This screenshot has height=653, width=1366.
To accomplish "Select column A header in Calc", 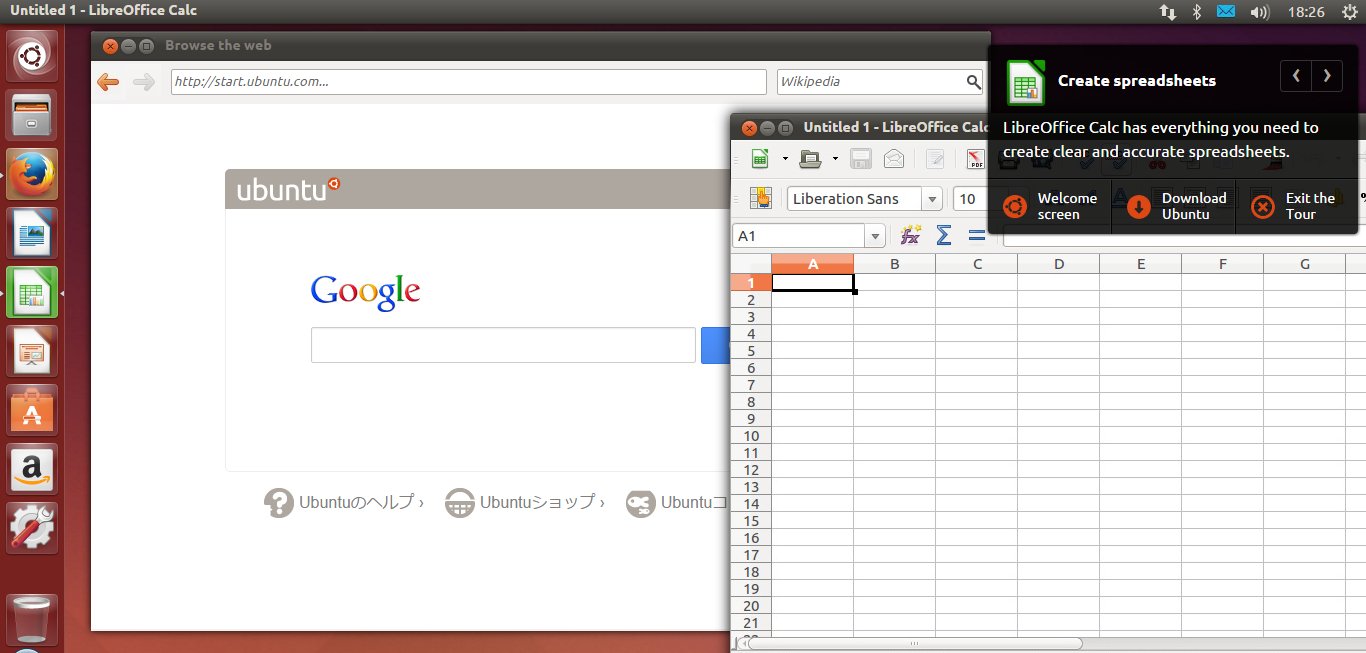I will point(813,264).
